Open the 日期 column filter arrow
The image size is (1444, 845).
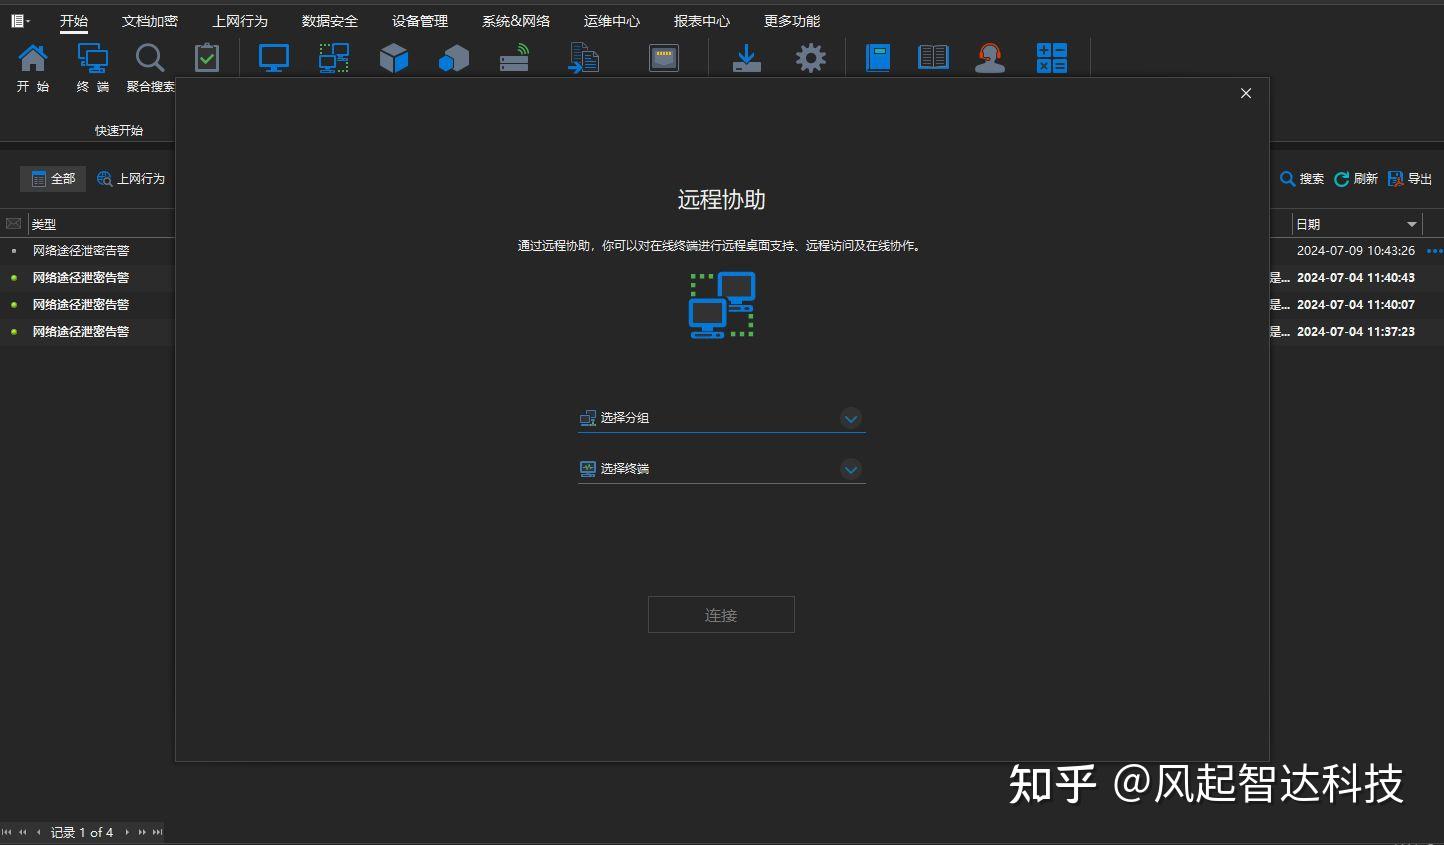click(x=1412, y=224)
